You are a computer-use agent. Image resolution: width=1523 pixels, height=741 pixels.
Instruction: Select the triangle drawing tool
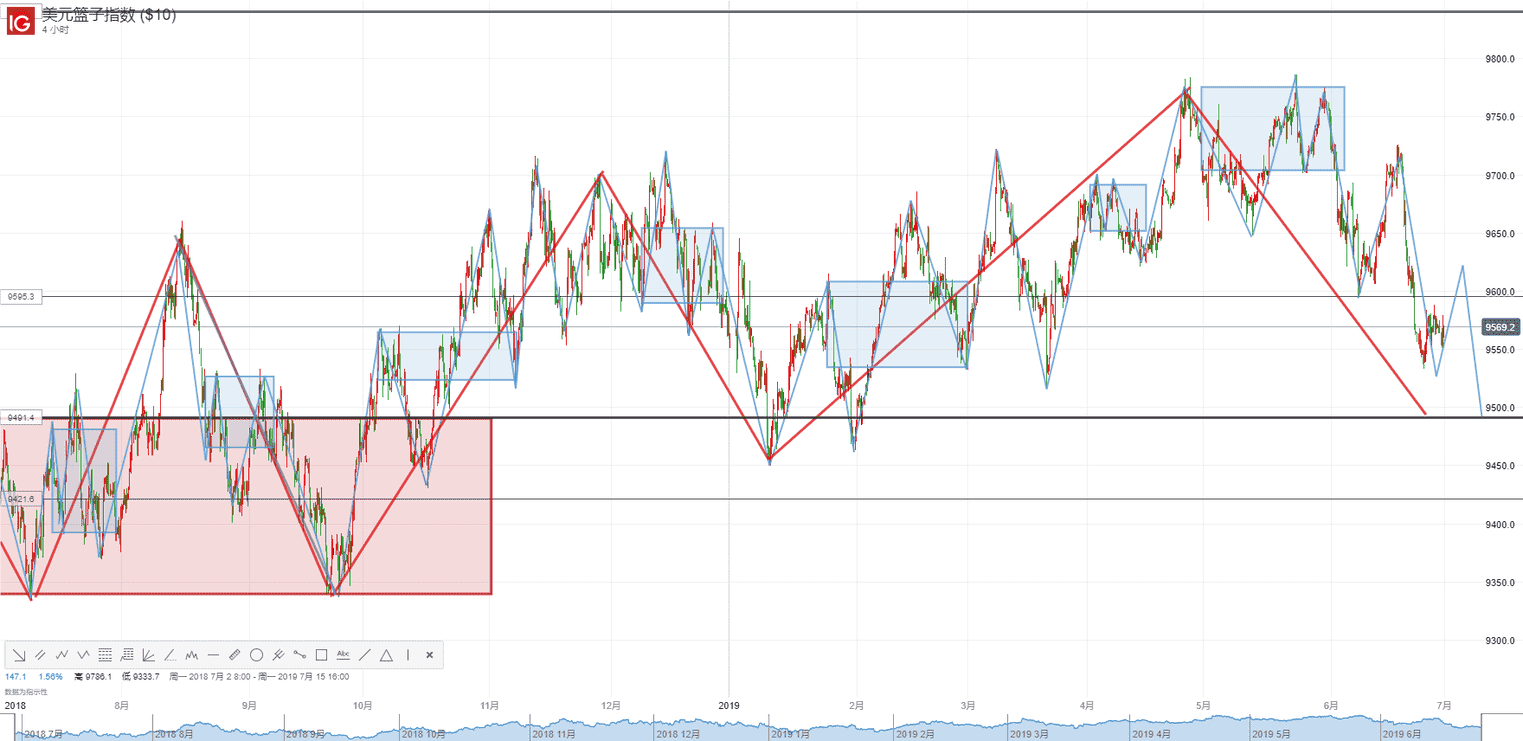(x=386, y=655)
